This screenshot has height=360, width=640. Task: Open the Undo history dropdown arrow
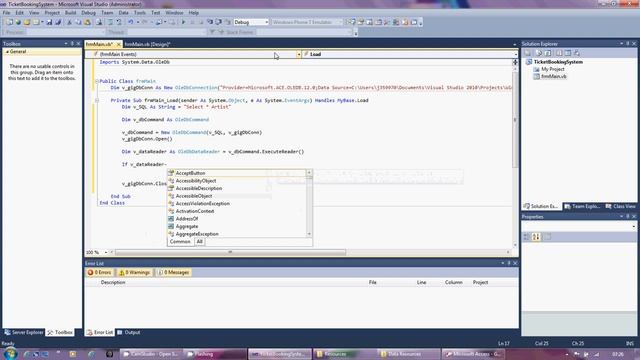click(138, 22)
